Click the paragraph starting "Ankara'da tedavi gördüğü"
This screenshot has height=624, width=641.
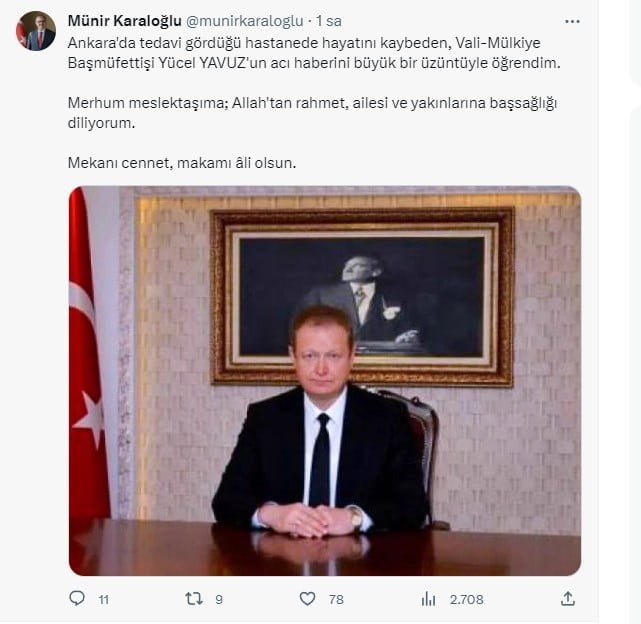(314, 53)
